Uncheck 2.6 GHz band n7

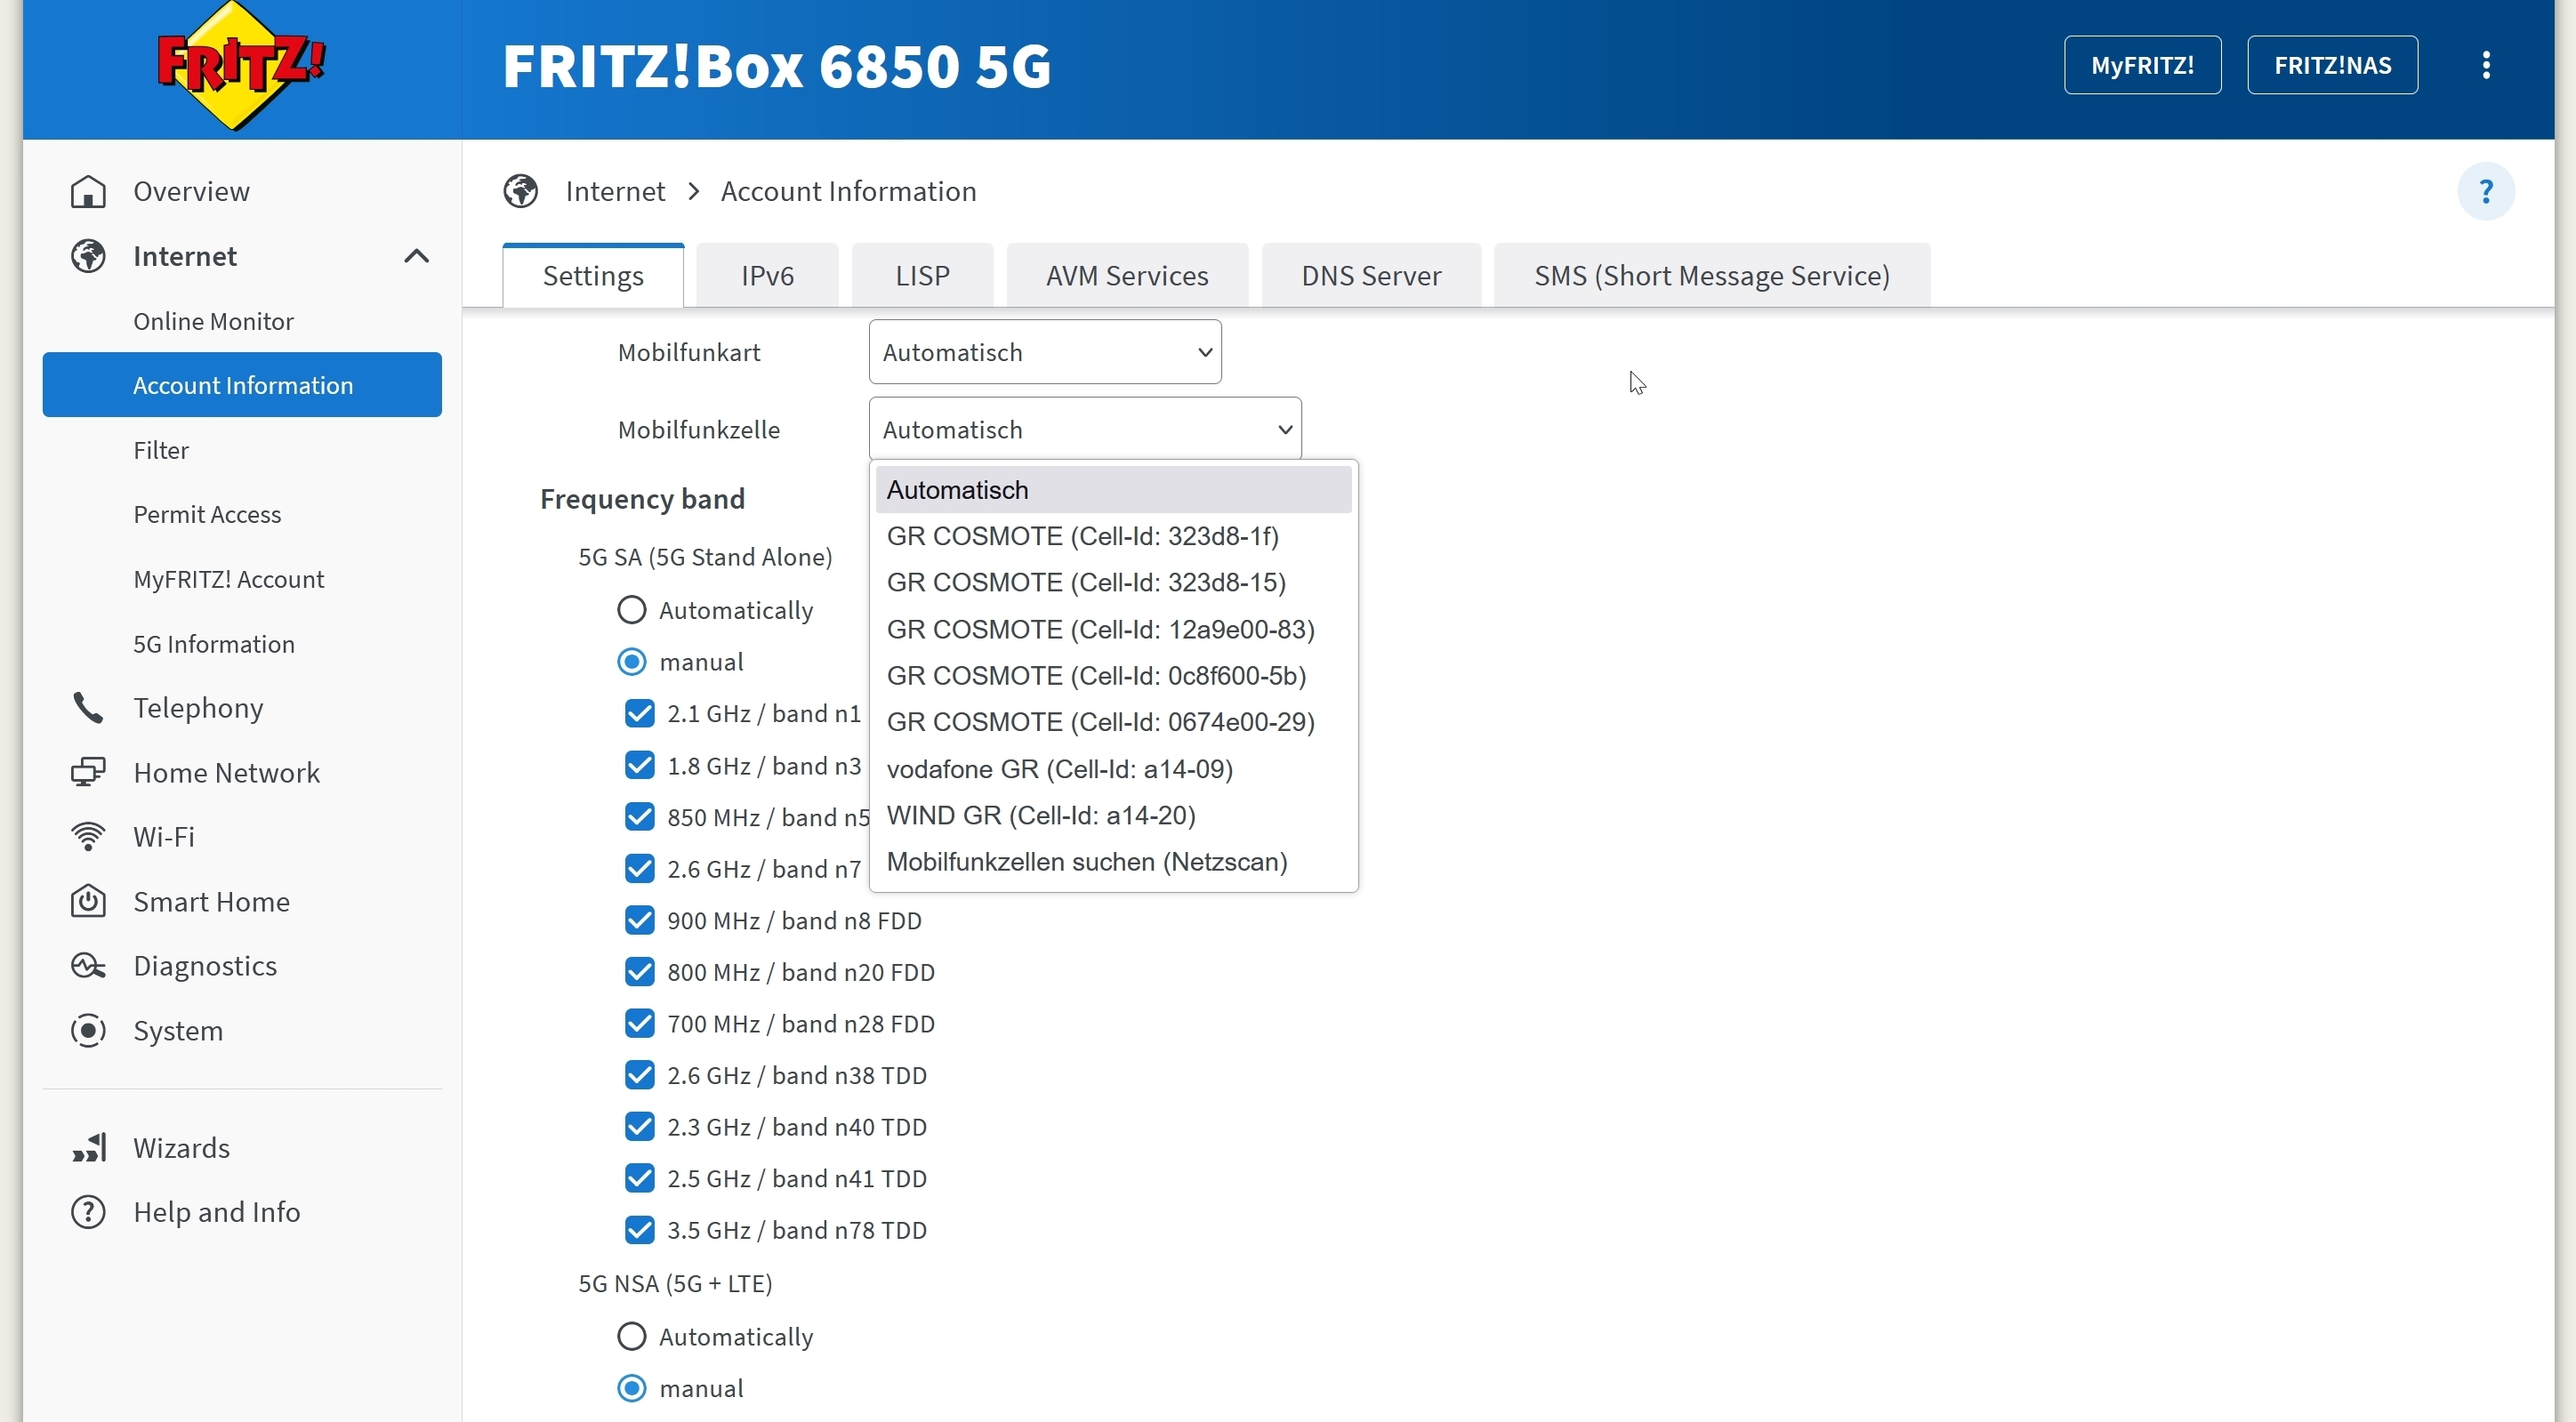pyautogui.click(x=639, y=869)
